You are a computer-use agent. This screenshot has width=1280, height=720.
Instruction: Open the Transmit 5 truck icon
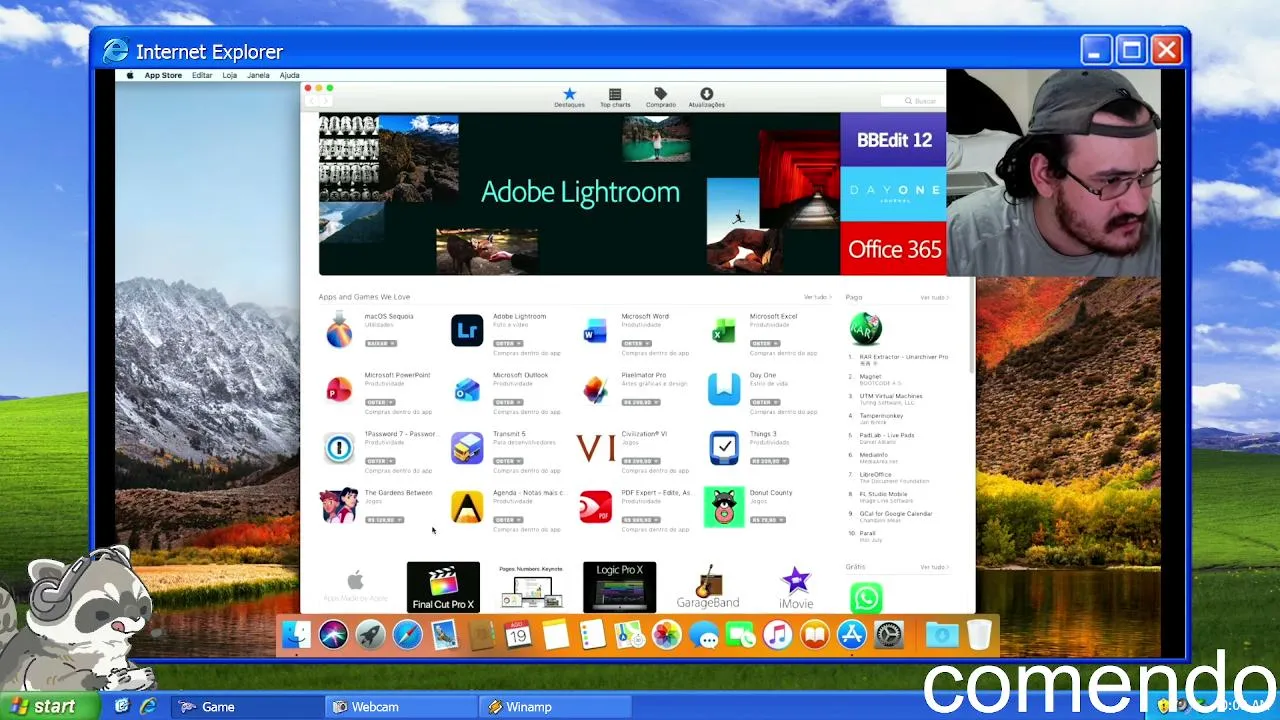coord(467,448)
